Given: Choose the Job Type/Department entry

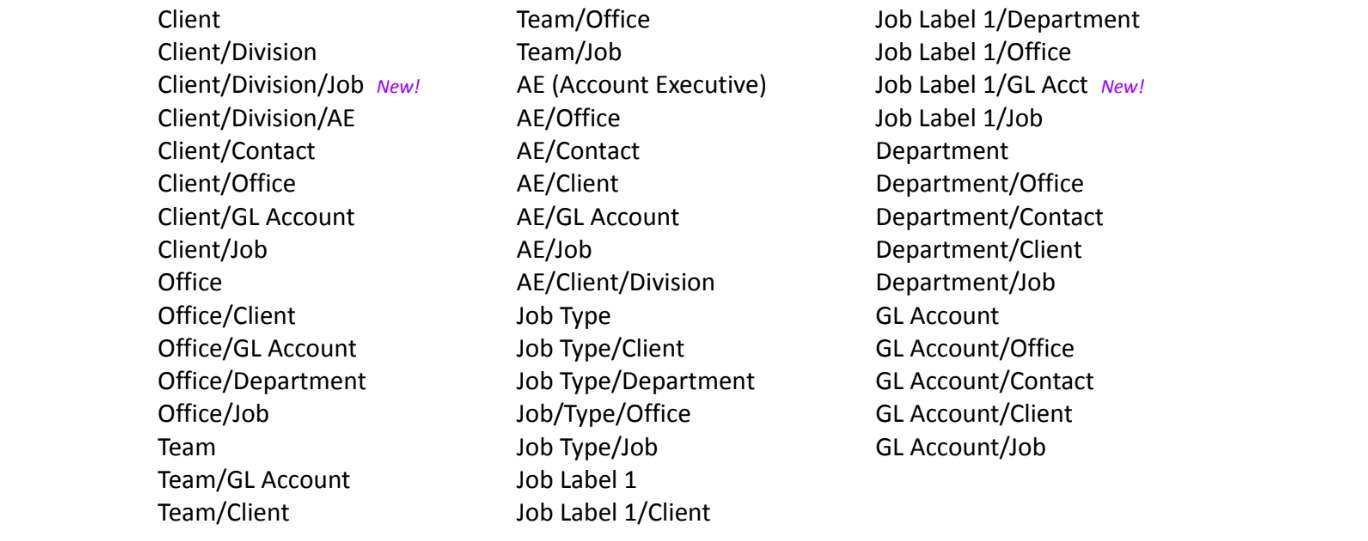Looking at the screenshot, I should click(636, 382).
